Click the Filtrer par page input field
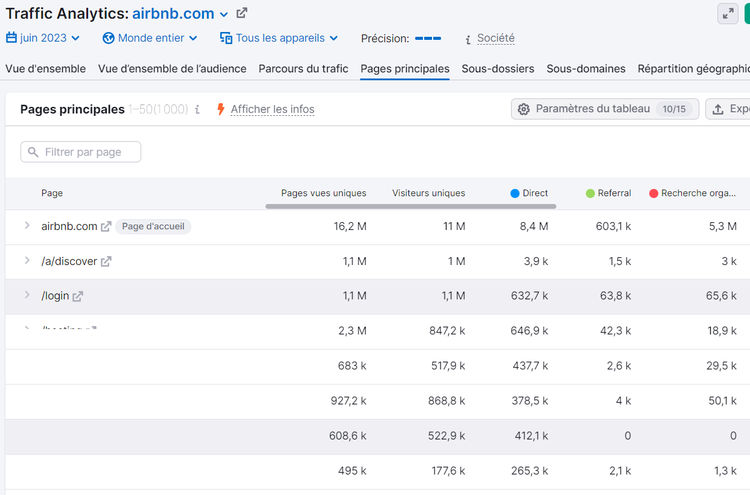Viewport: 750px width, 495px height. coord(81,152)
